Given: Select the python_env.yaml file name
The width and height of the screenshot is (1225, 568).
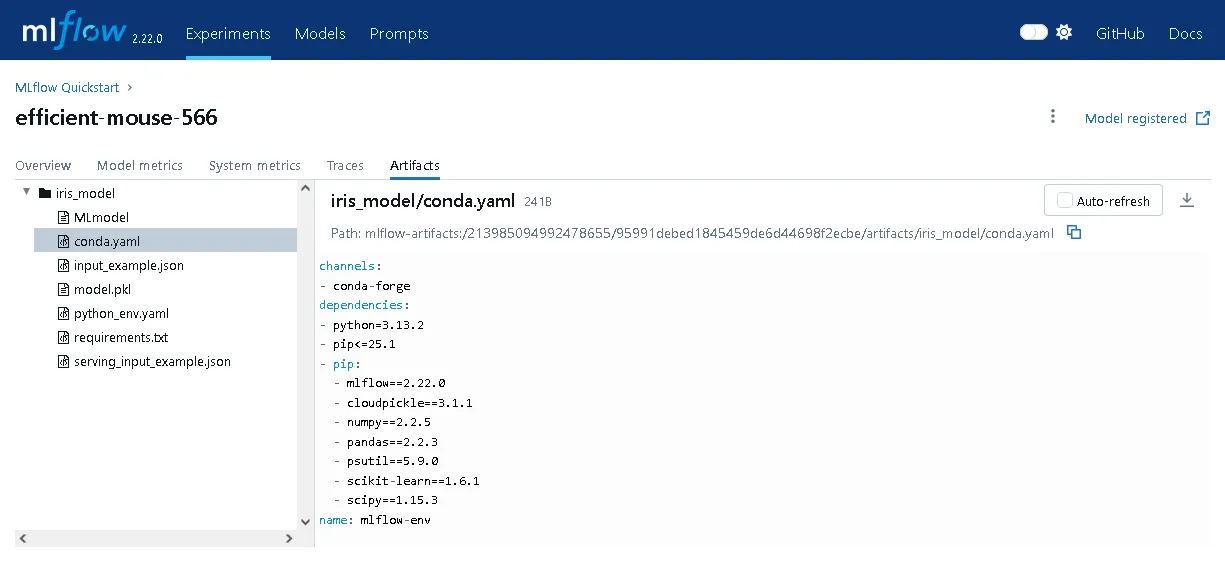Looking at the screenshot, I should pos(121,313).
